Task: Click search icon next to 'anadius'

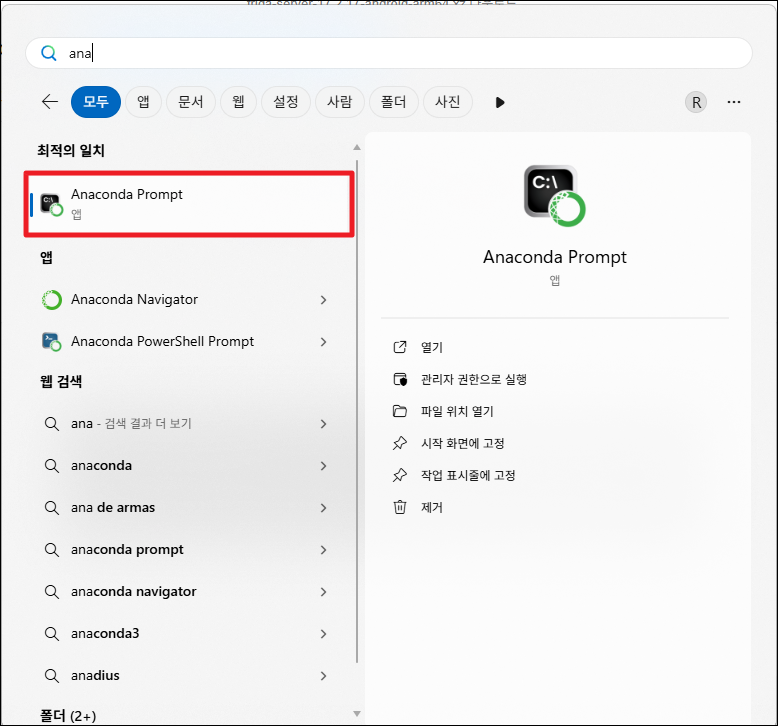Action: 52,675
